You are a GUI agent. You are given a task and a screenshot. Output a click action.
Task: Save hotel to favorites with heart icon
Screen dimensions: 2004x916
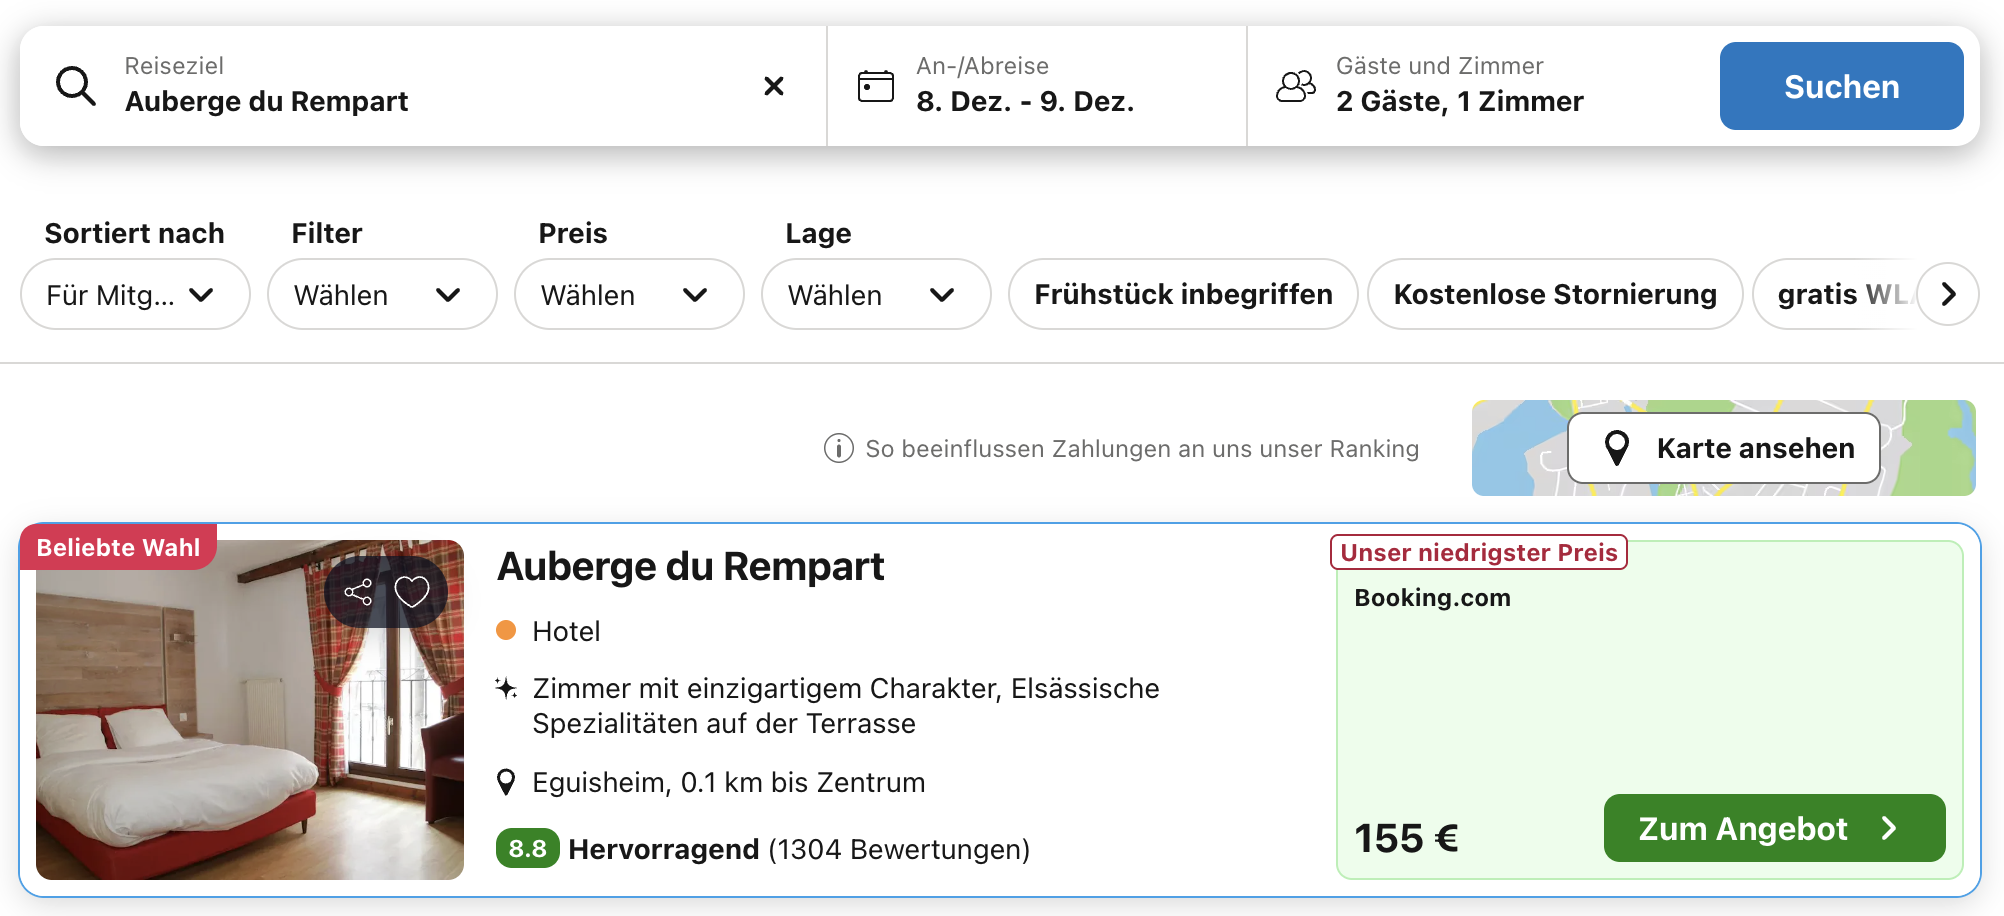tap(412, 592)
